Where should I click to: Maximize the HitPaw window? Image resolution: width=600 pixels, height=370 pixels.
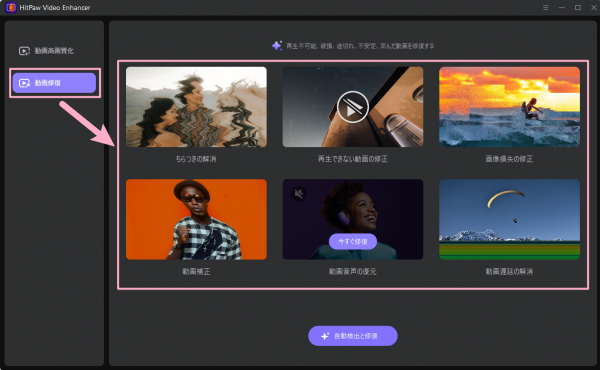pos(578,8)
